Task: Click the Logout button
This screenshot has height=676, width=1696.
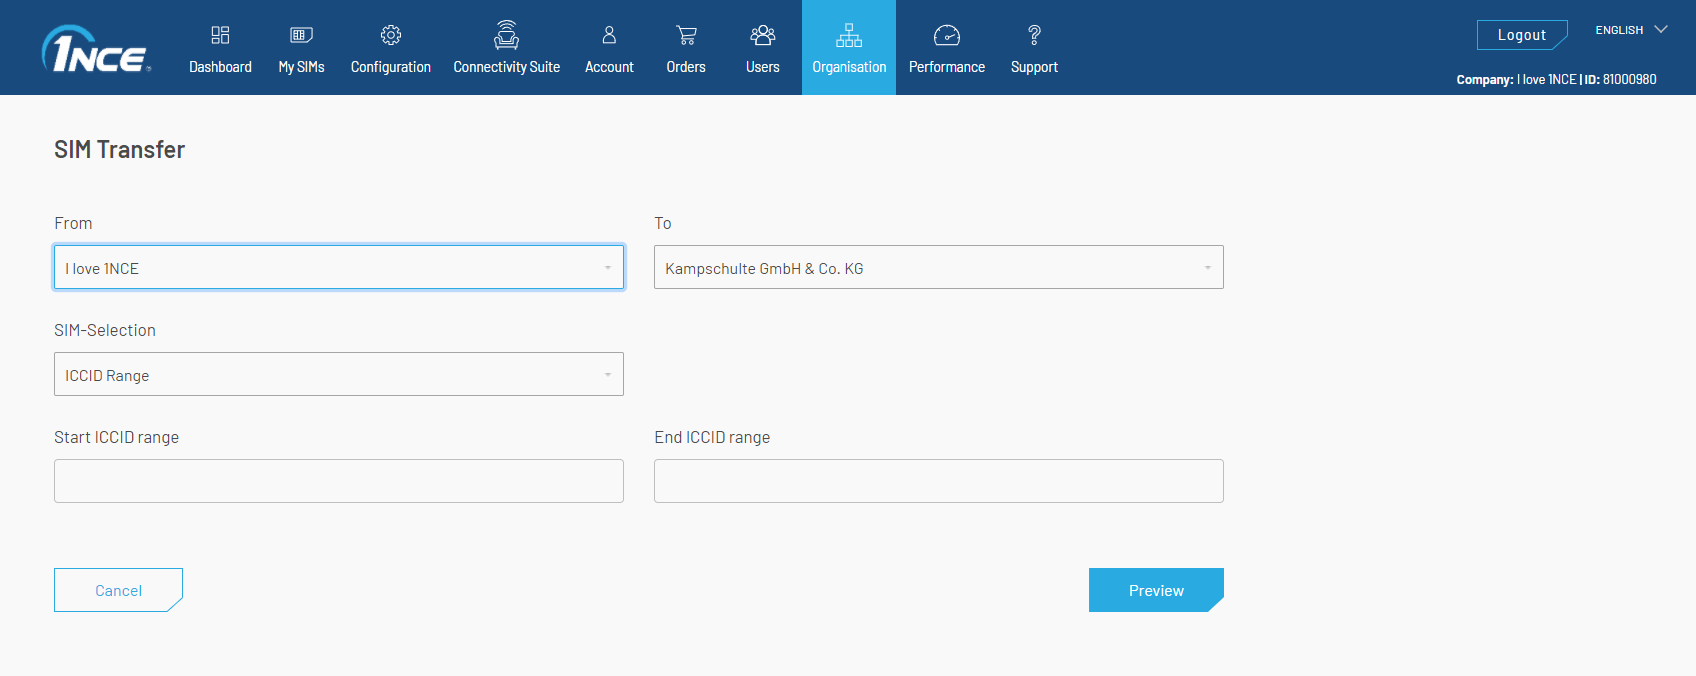Action: (1522, 35)
